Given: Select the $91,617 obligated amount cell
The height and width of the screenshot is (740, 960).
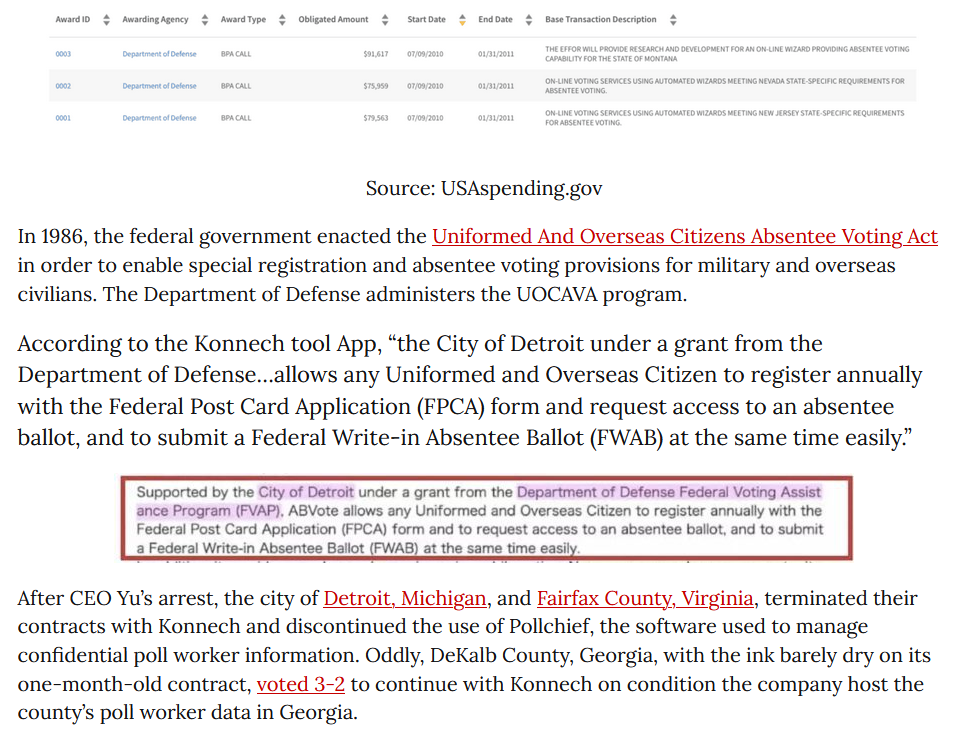Looking at the screenshot, I should 376,54.
